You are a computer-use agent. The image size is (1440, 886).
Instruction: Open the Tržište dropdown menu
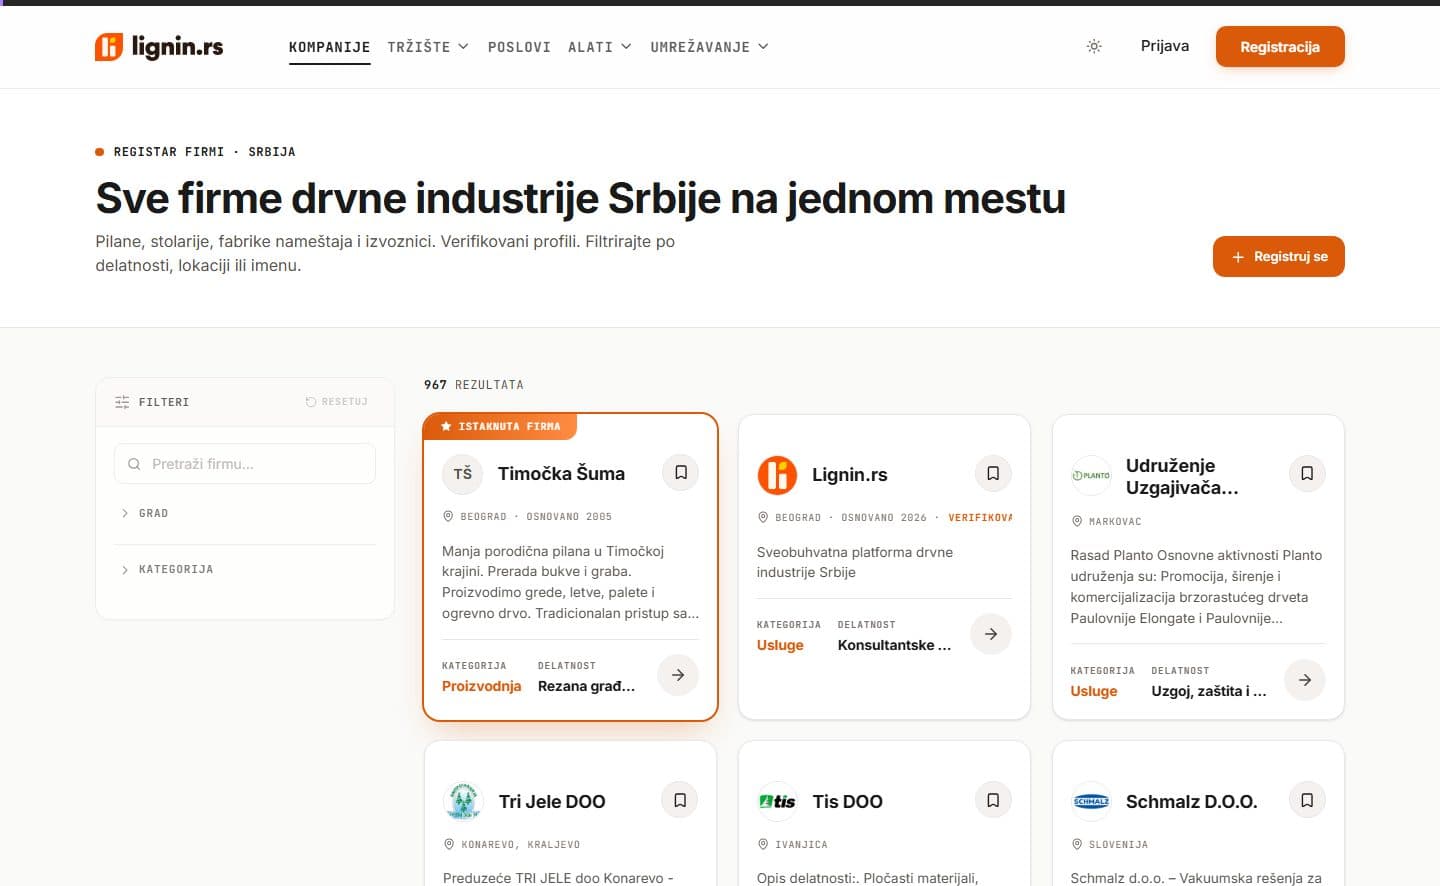pos(428,47)
